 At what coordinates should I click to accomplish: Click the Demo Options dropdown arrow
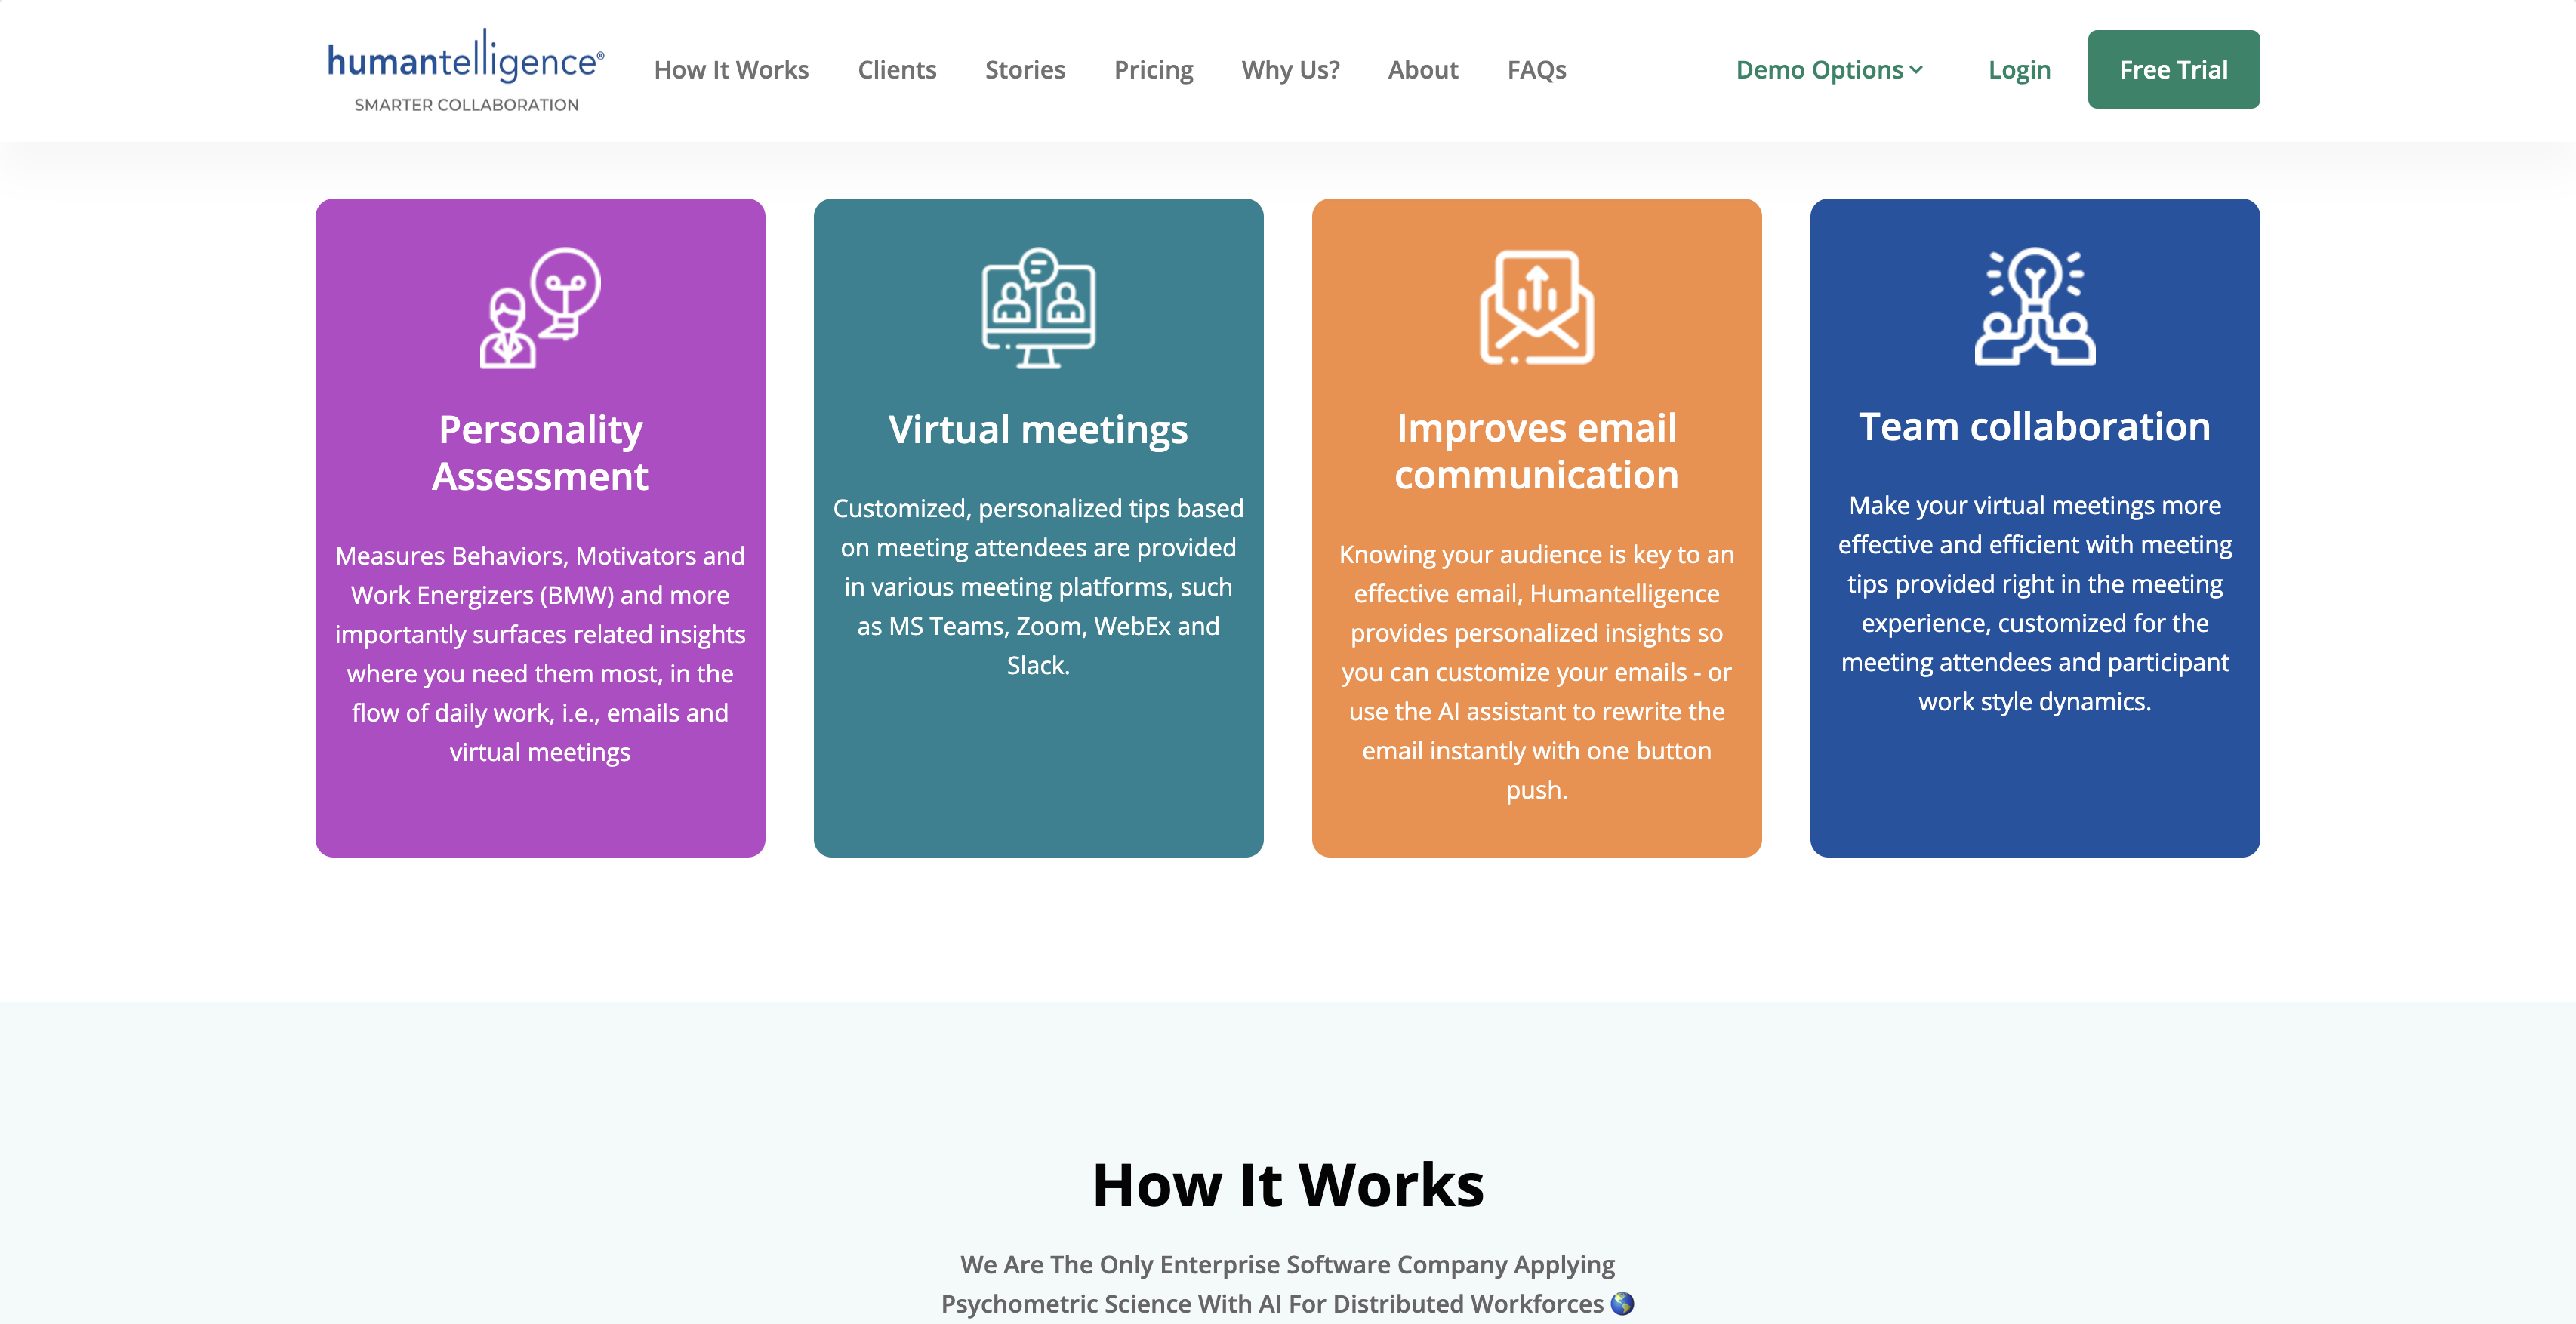point(1918,69)
